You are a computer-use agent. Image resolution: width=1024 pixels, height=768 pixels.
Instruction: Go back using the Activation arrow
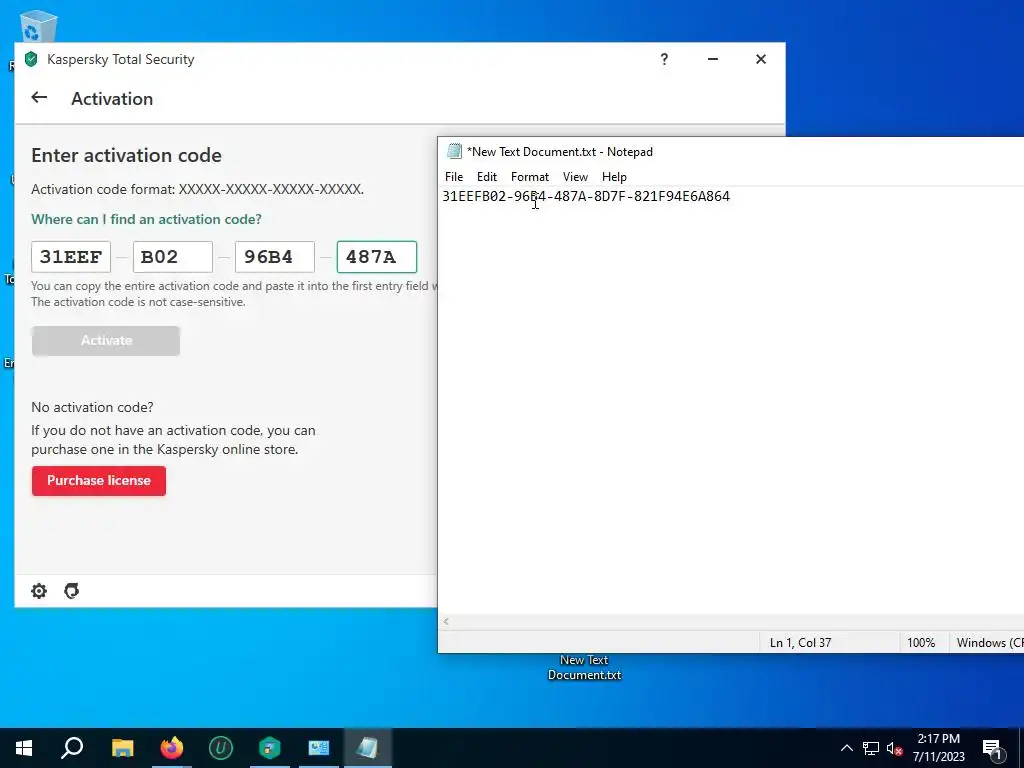[x=39, y=97]
